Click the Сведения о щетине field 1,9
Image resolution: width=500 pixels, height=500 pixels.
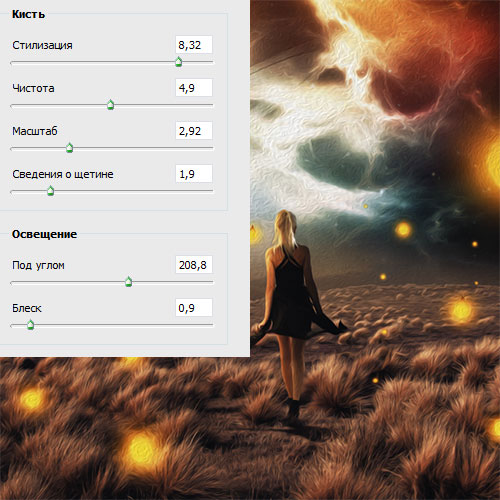click(194, 174)
